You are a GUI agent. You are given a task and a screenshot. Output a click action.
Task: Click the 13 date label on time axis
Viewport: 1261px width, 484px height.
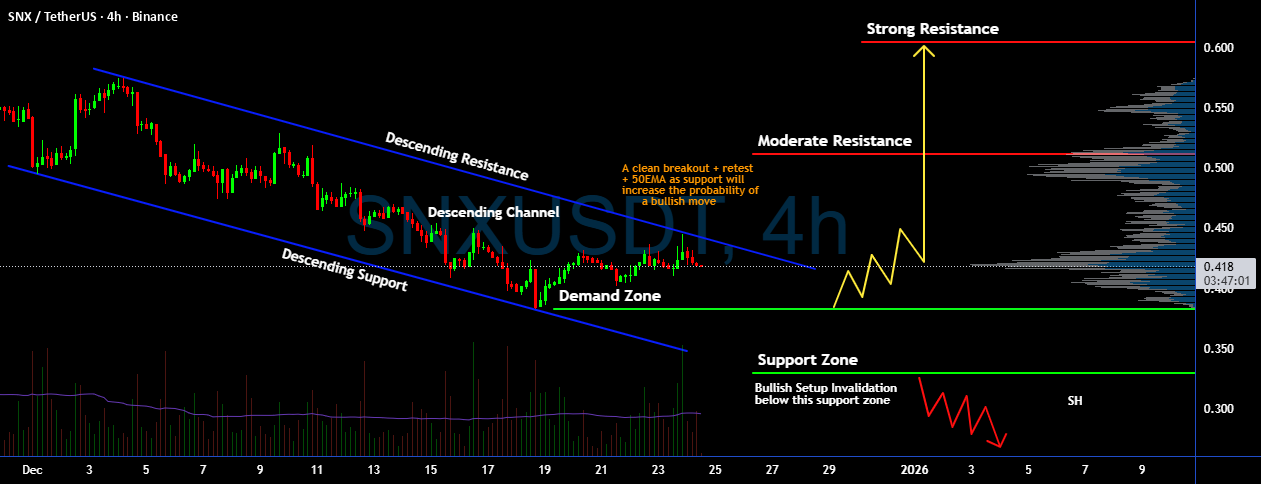click(374, 468)
